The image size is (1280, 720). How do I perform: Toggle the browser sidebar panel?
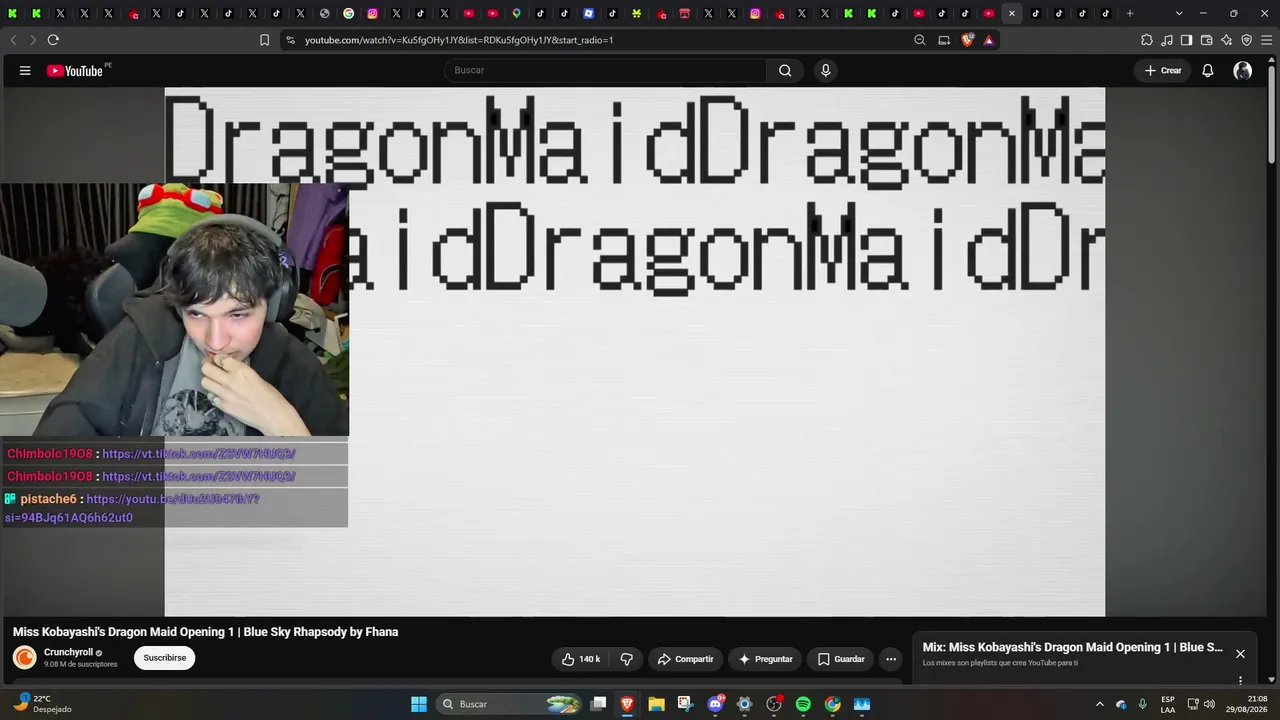coord(1187,40)
